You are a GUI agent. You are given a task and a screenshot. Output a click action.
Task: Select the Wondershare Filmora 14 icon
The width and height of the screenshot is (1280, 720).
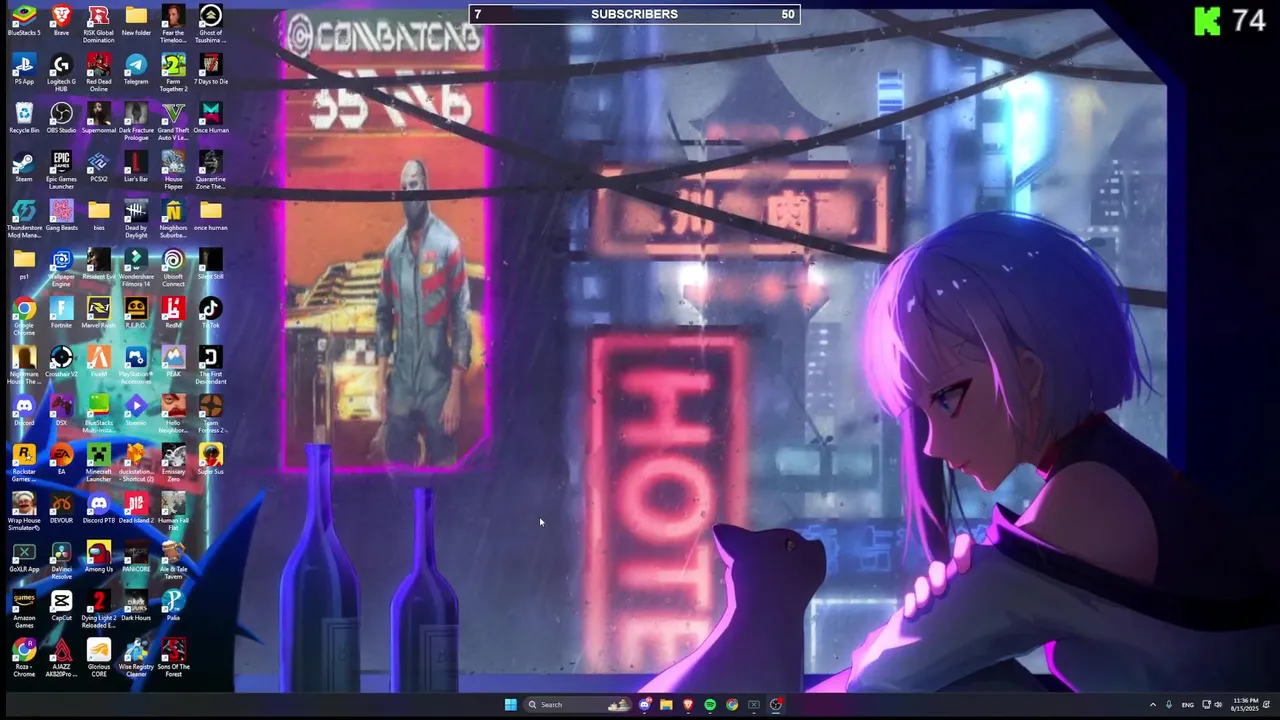pyautogui.click(x=136, y=269)
